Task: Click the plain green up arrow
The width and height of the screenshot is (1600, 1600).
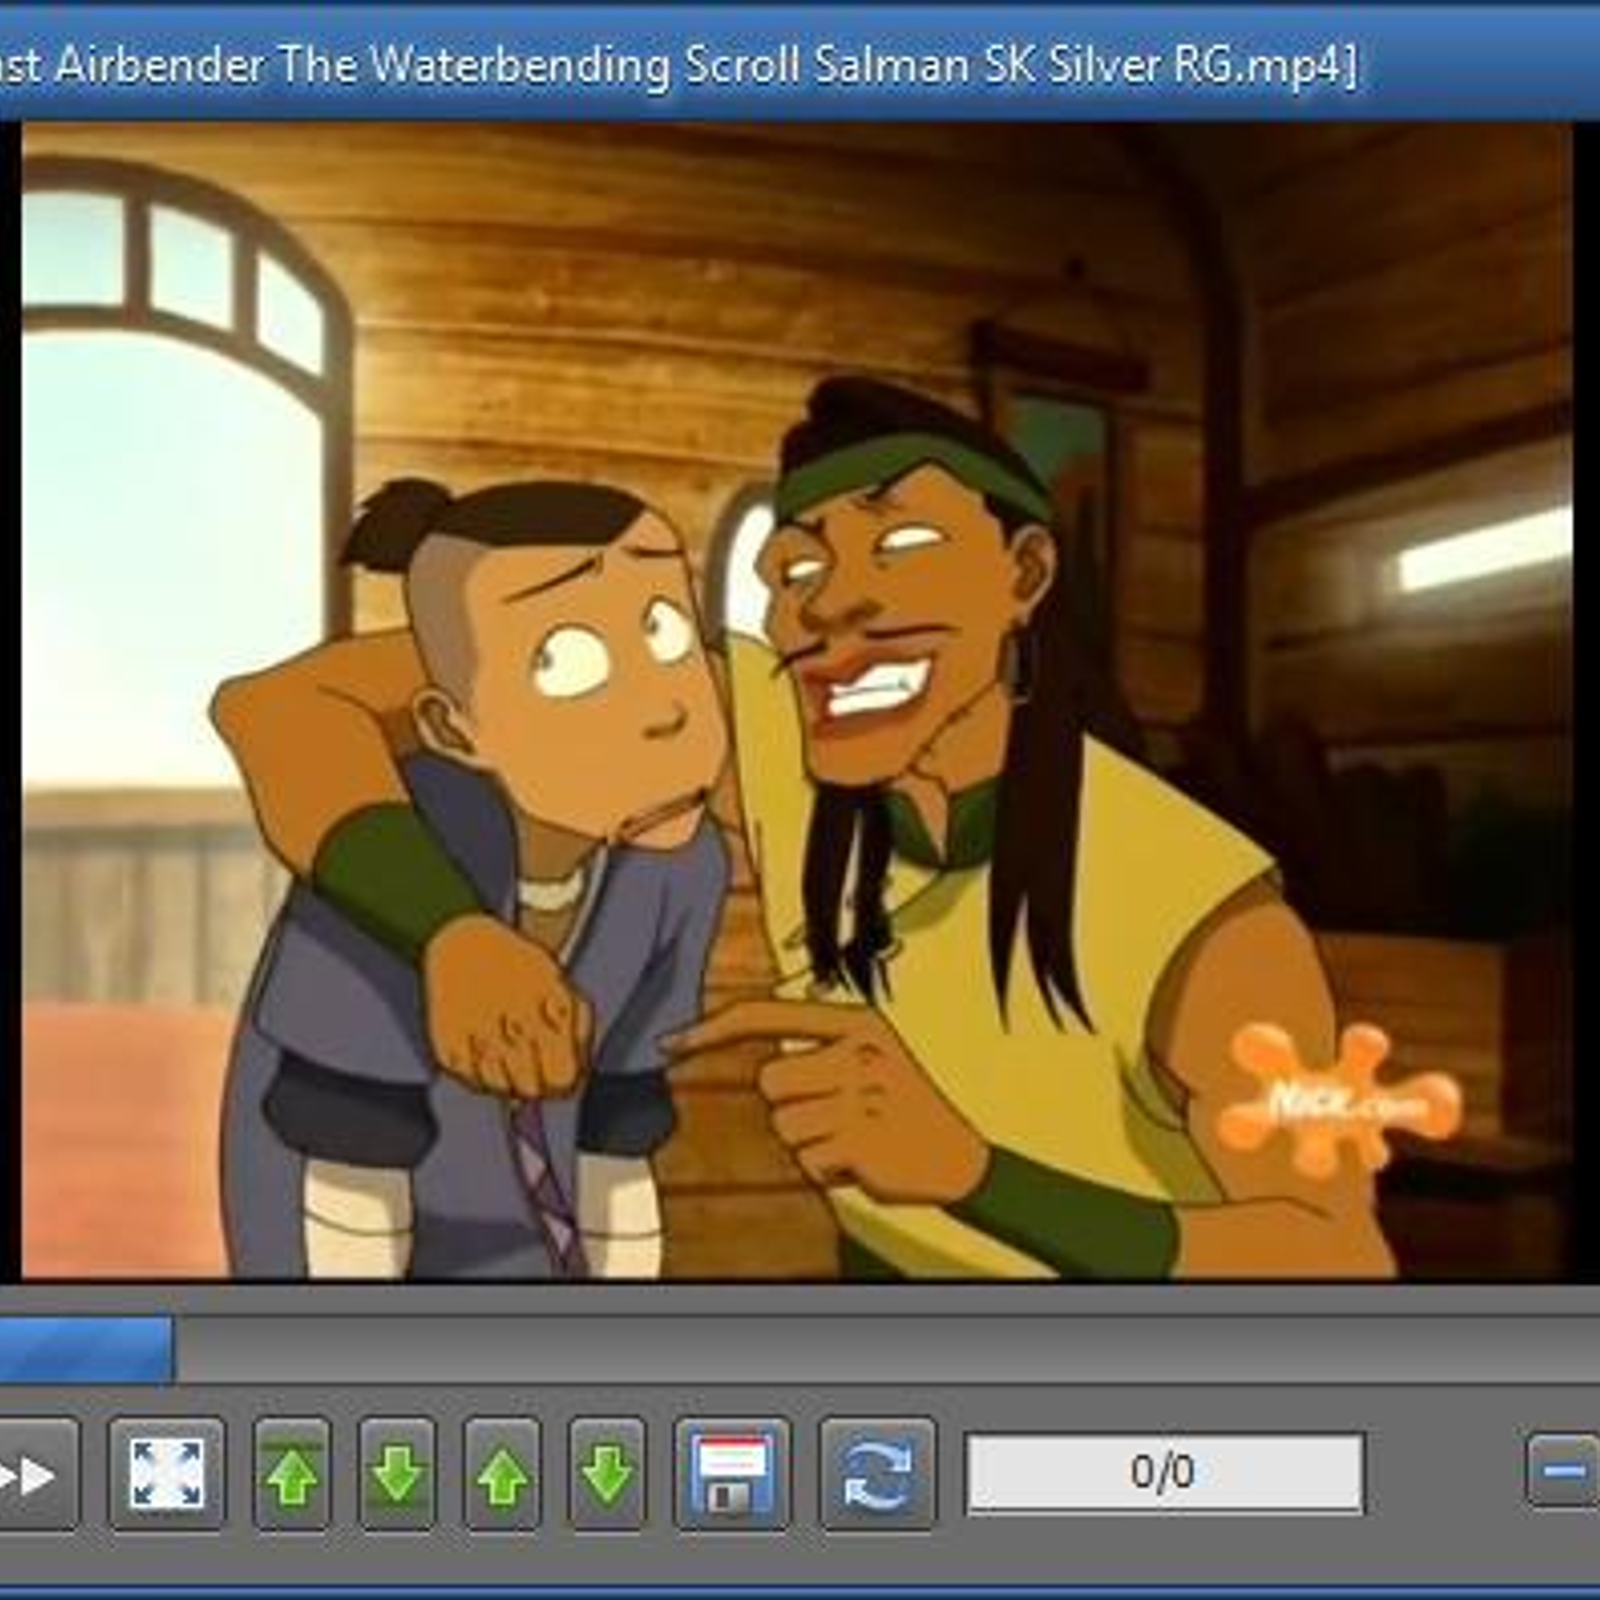Action: (502, 1474)
